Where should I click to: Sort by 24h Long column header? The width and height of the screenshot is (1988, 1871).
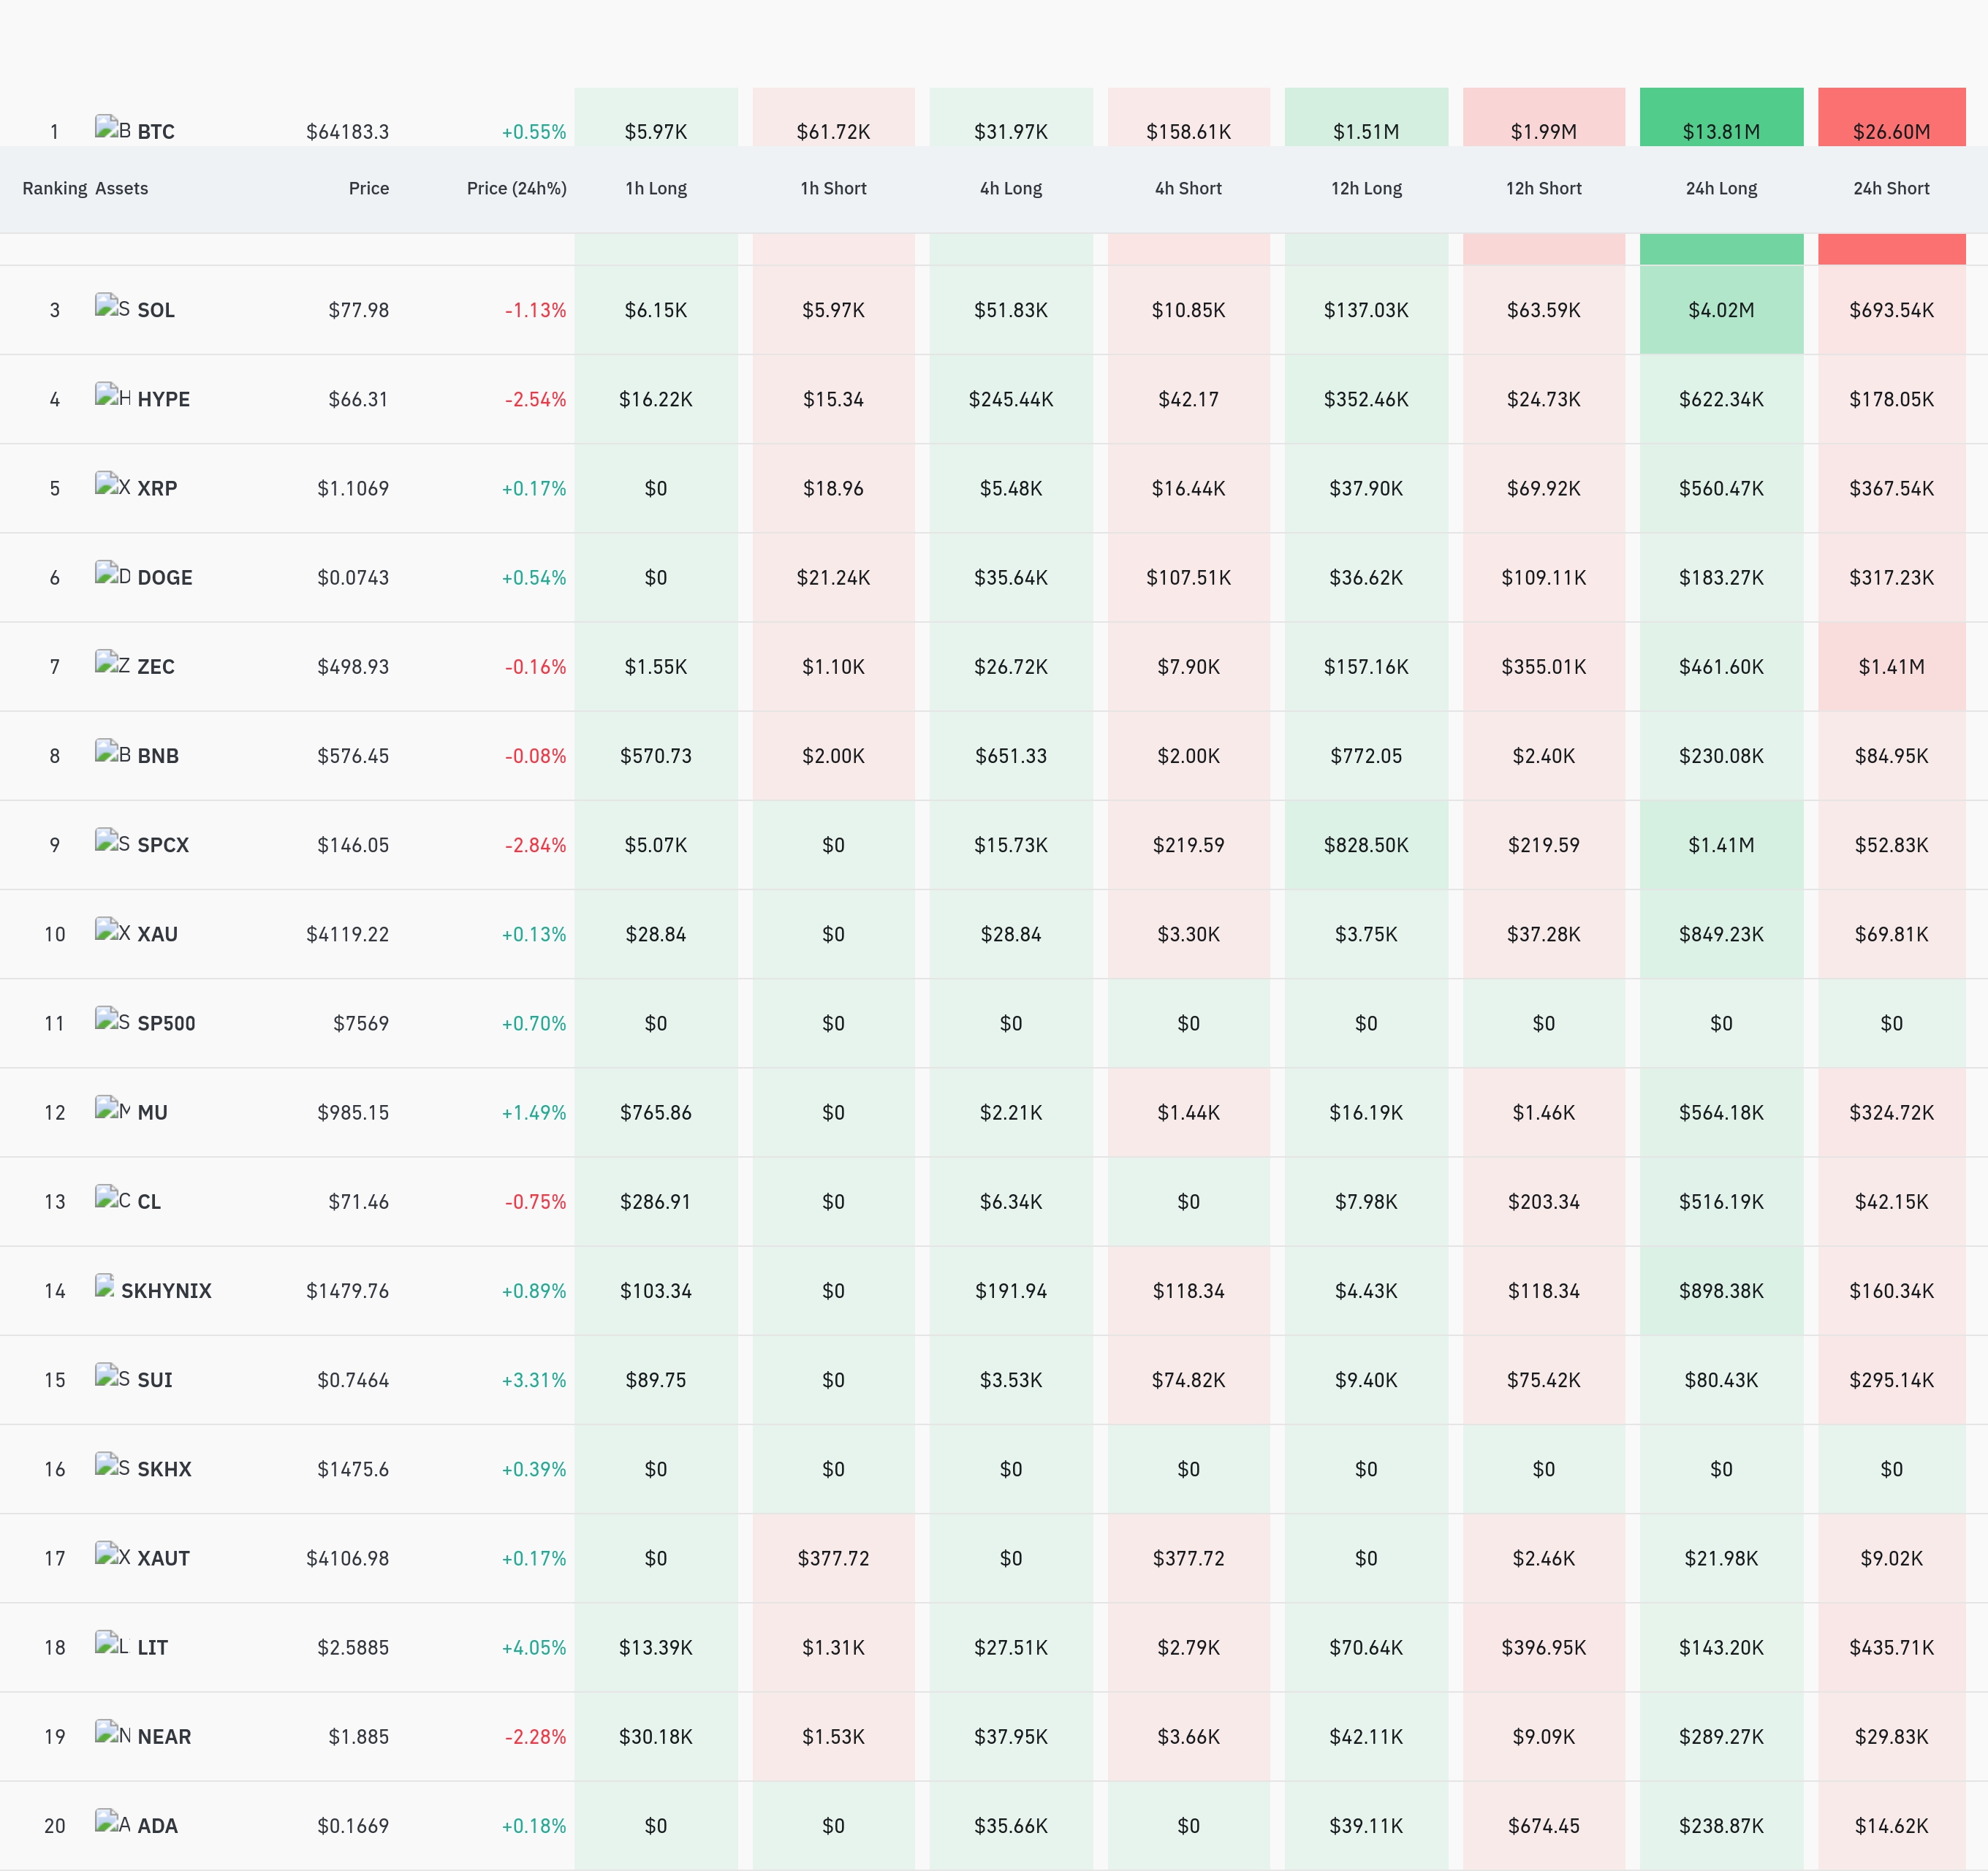pyautogui.click(x=1721, y=188)
